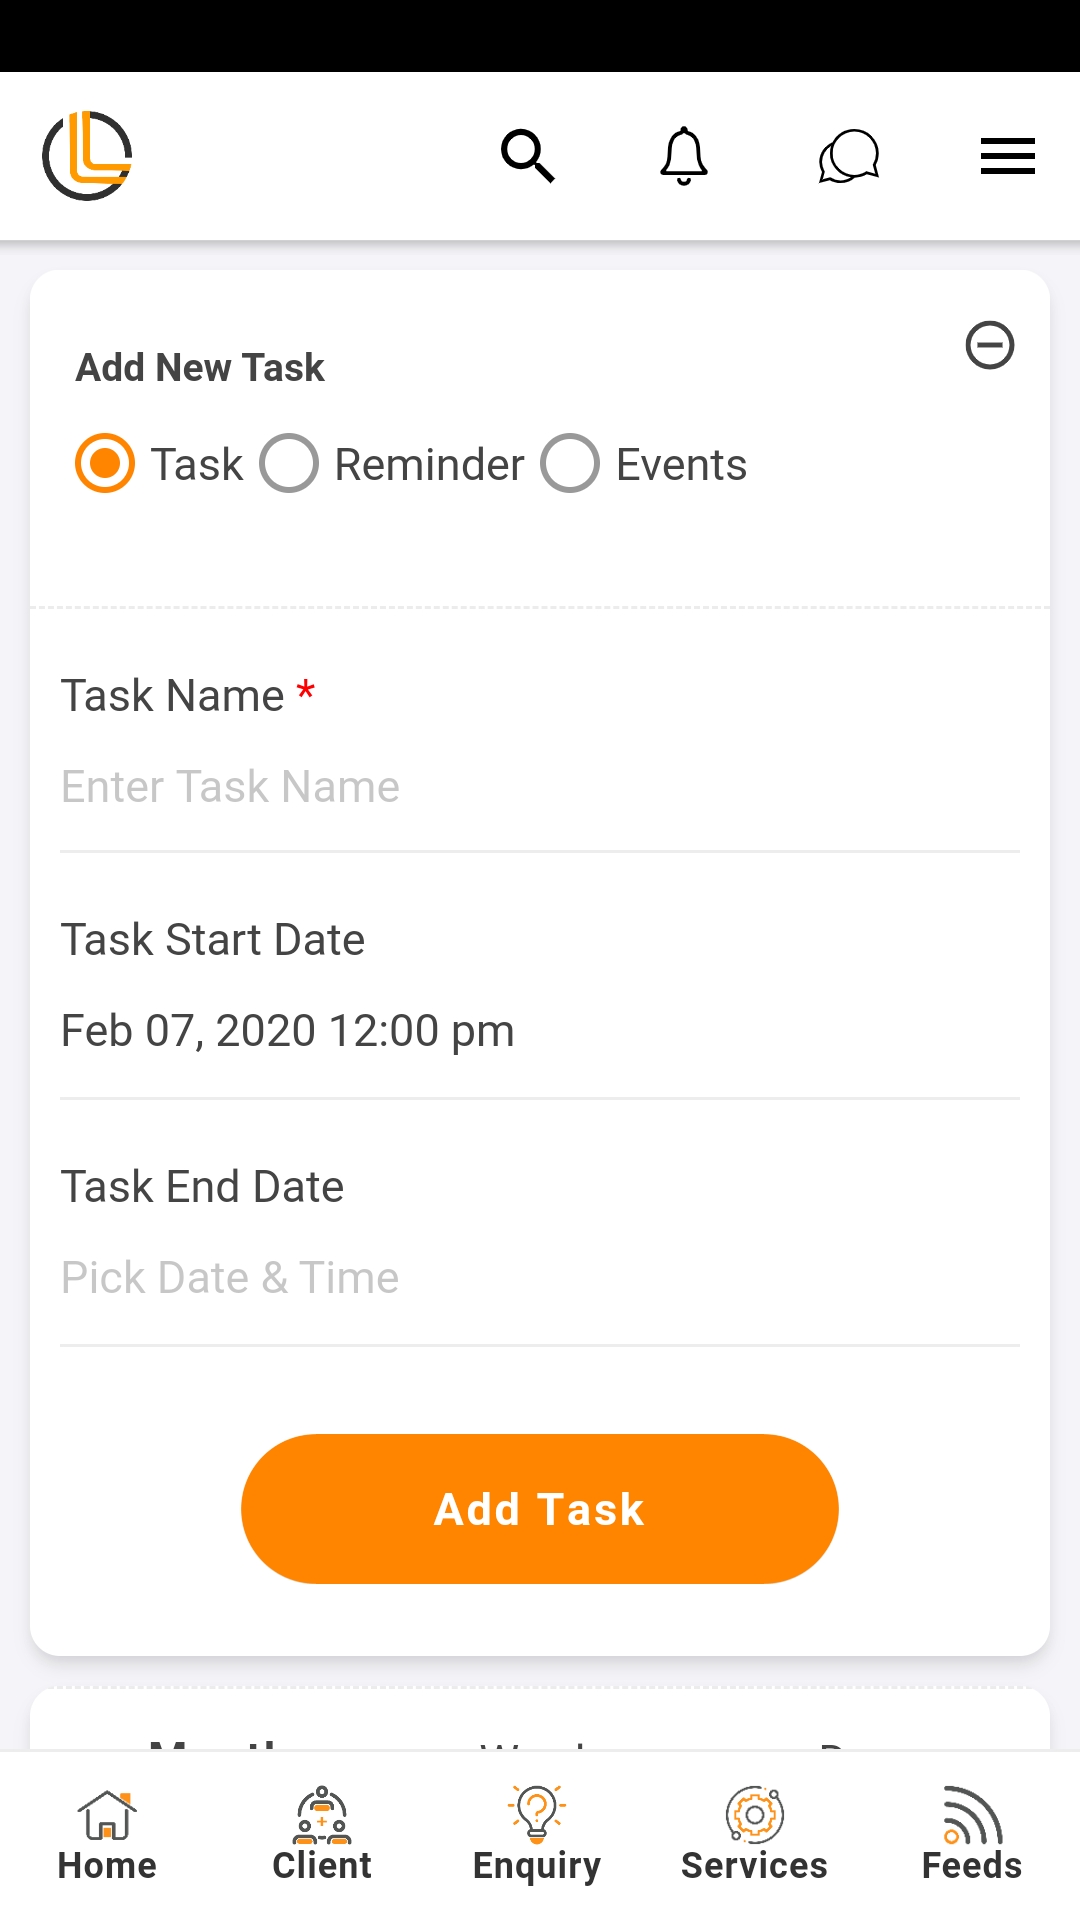Tap the app logo in header

(88, 156)
